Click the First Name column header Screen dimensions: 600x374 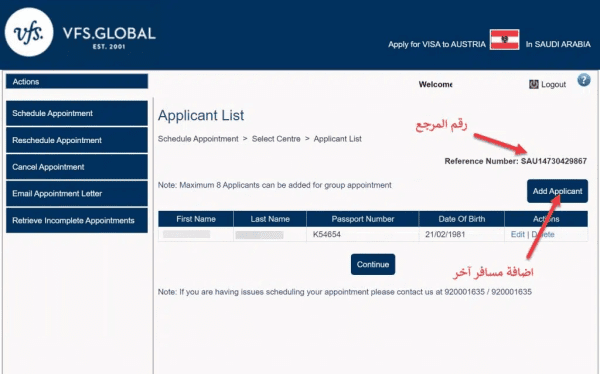pos(196,219)
